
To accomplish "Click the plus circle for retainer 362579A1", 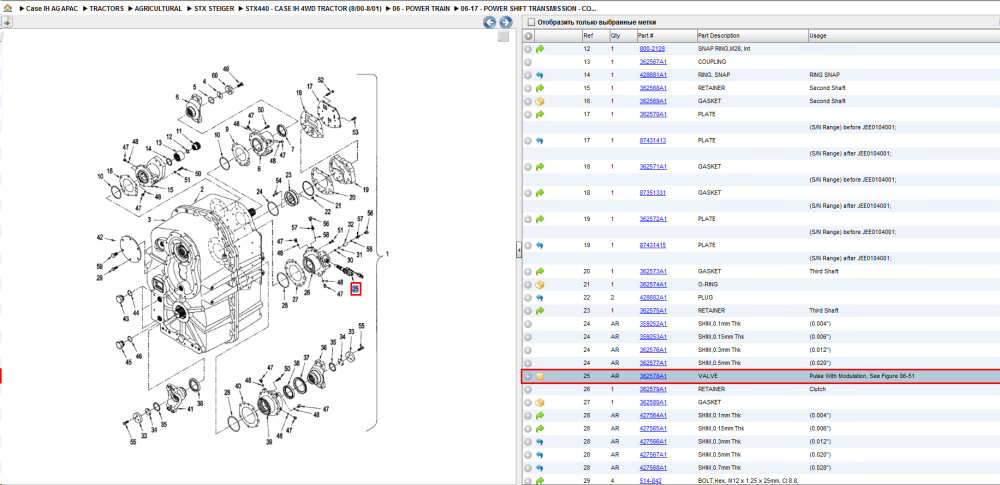I will tap(528, 389).
